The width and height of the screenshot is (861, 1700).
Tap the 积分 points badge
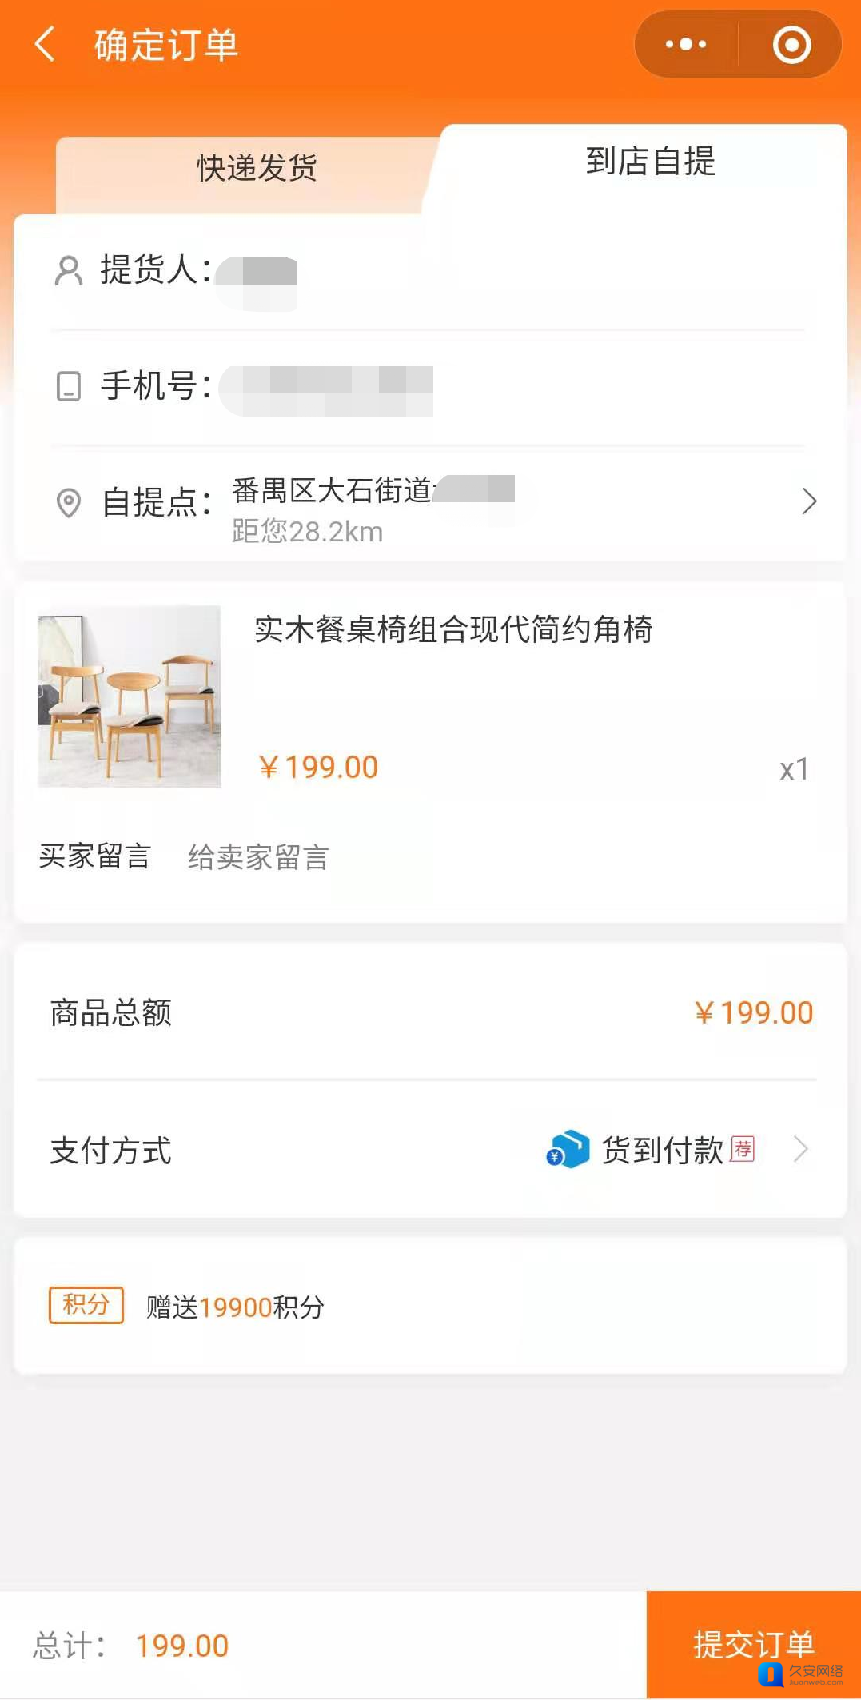coord(86,1305)
